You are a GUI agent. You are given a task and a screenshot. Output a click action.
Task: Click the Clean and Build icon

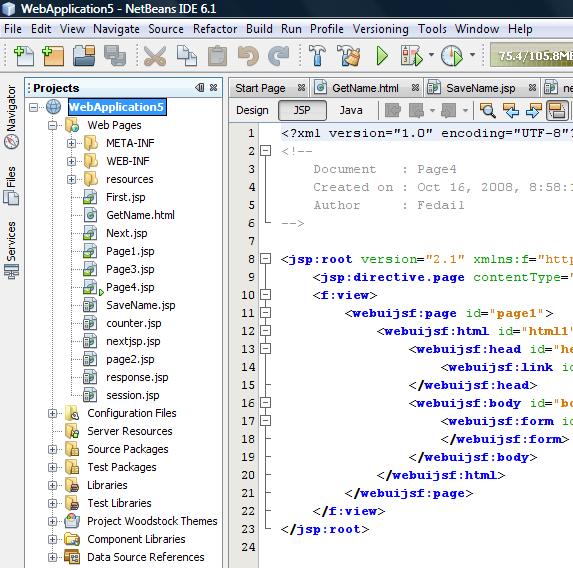348,56
